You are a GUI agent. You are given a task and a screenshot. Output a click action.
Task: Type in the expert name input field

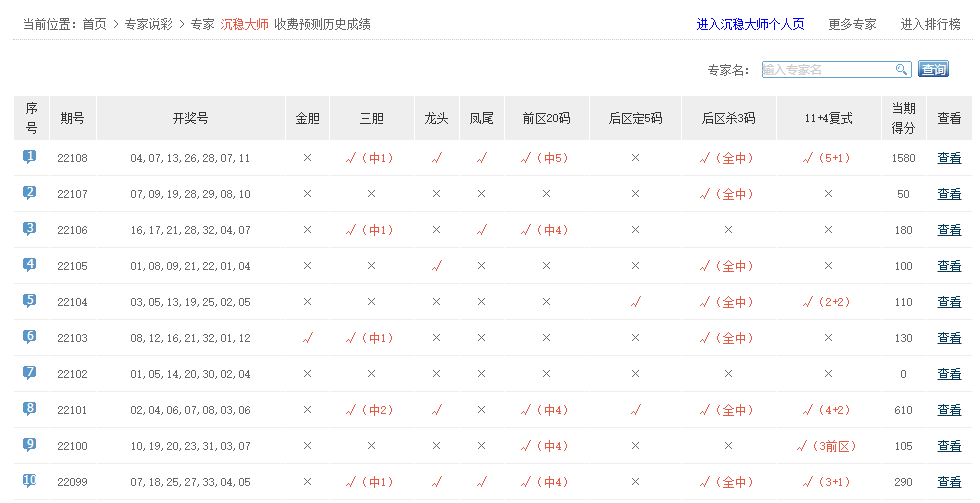[x=826, y=70]
